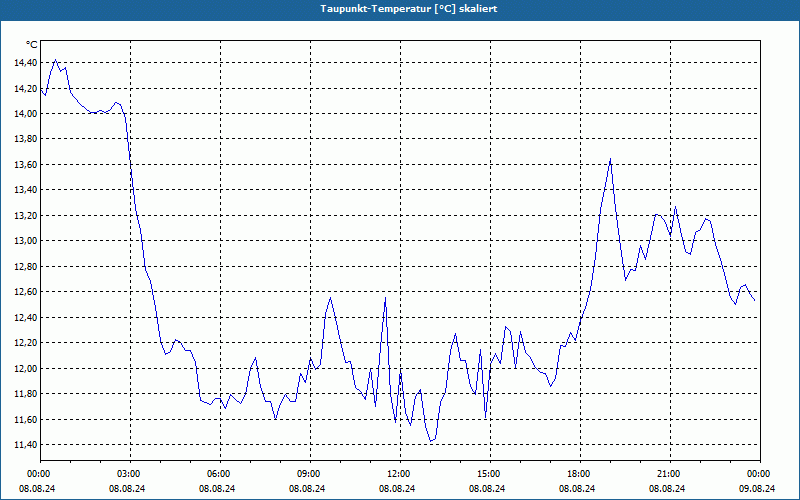Select the 14,40 y-axis label
Screen dimensions: 800x500
click(26, 63)
